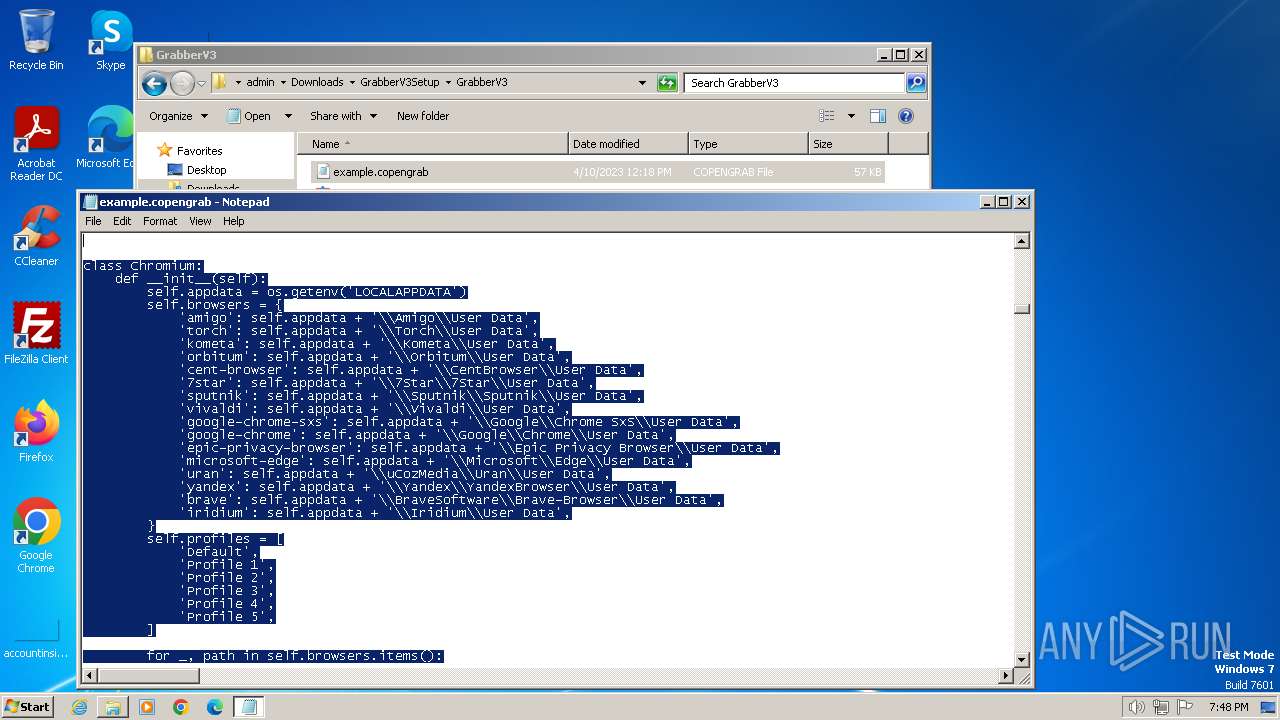Open Notepad View menu

coord(200,221)
